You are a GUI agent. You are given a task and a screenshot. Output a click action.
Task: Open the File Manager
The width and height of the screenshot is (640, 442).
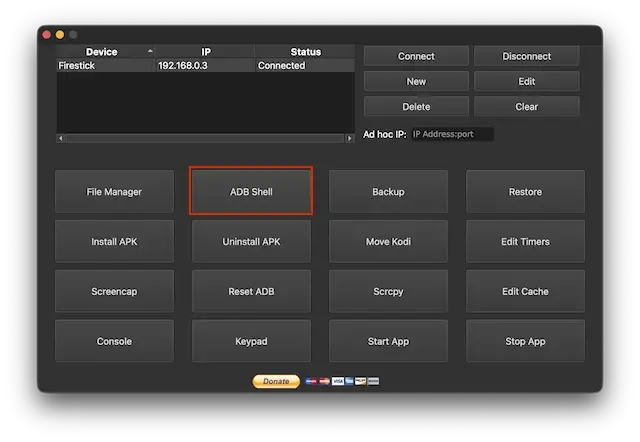(114, 192)
